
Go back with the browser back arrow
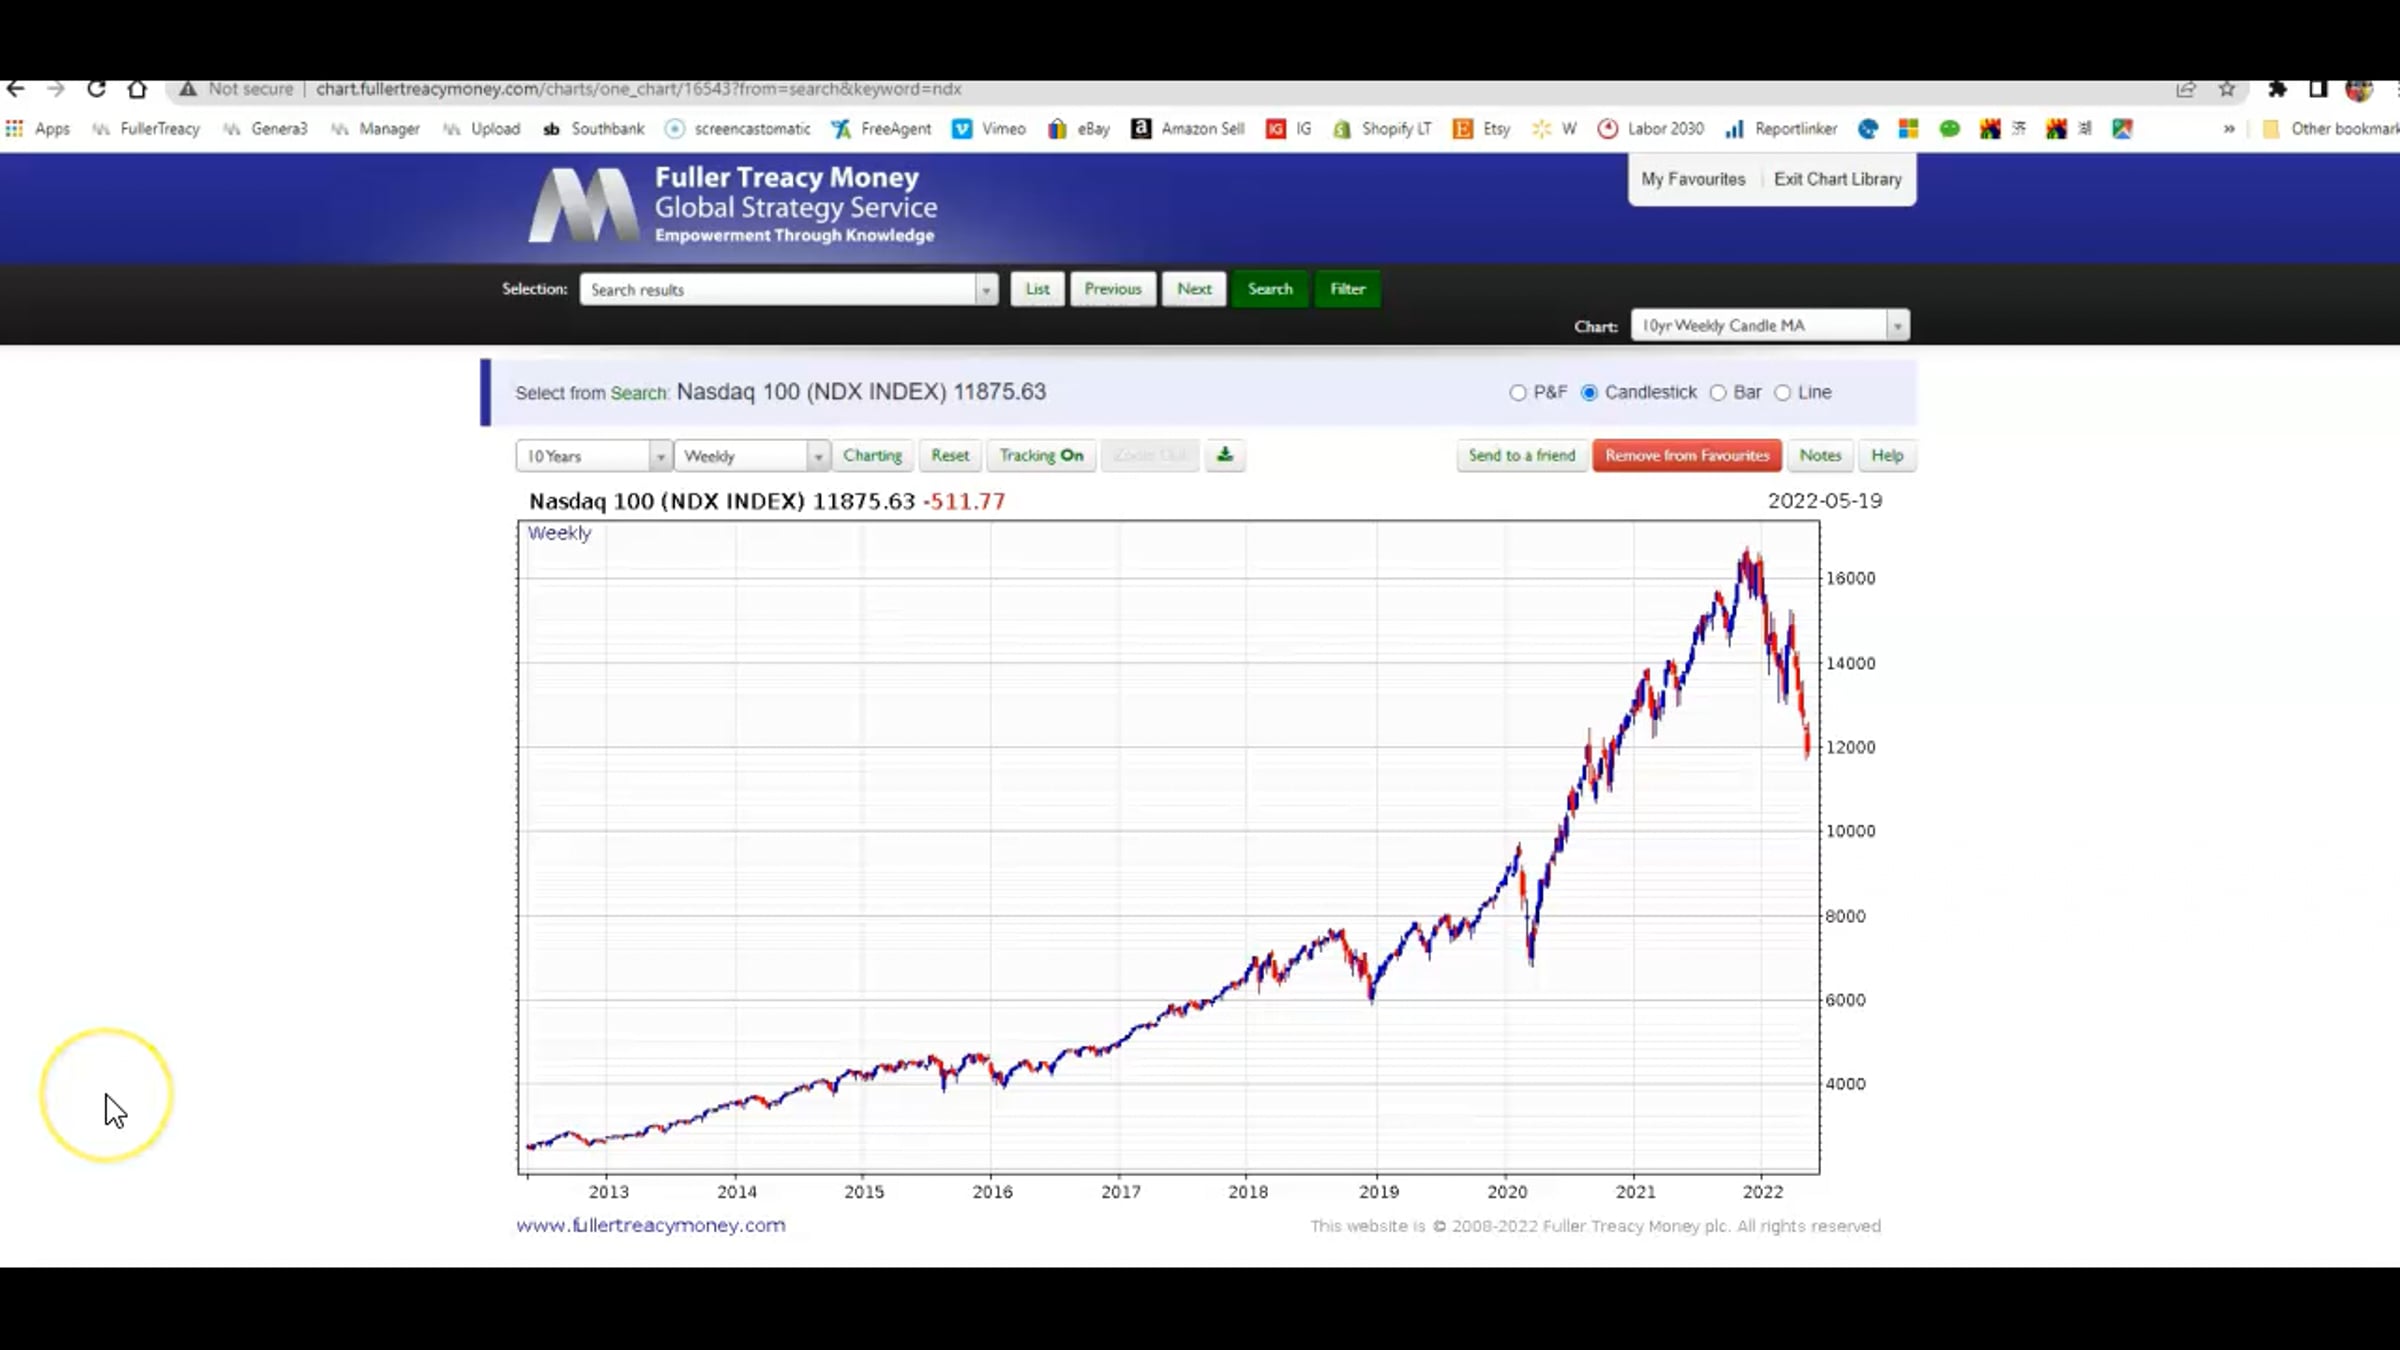15,89
